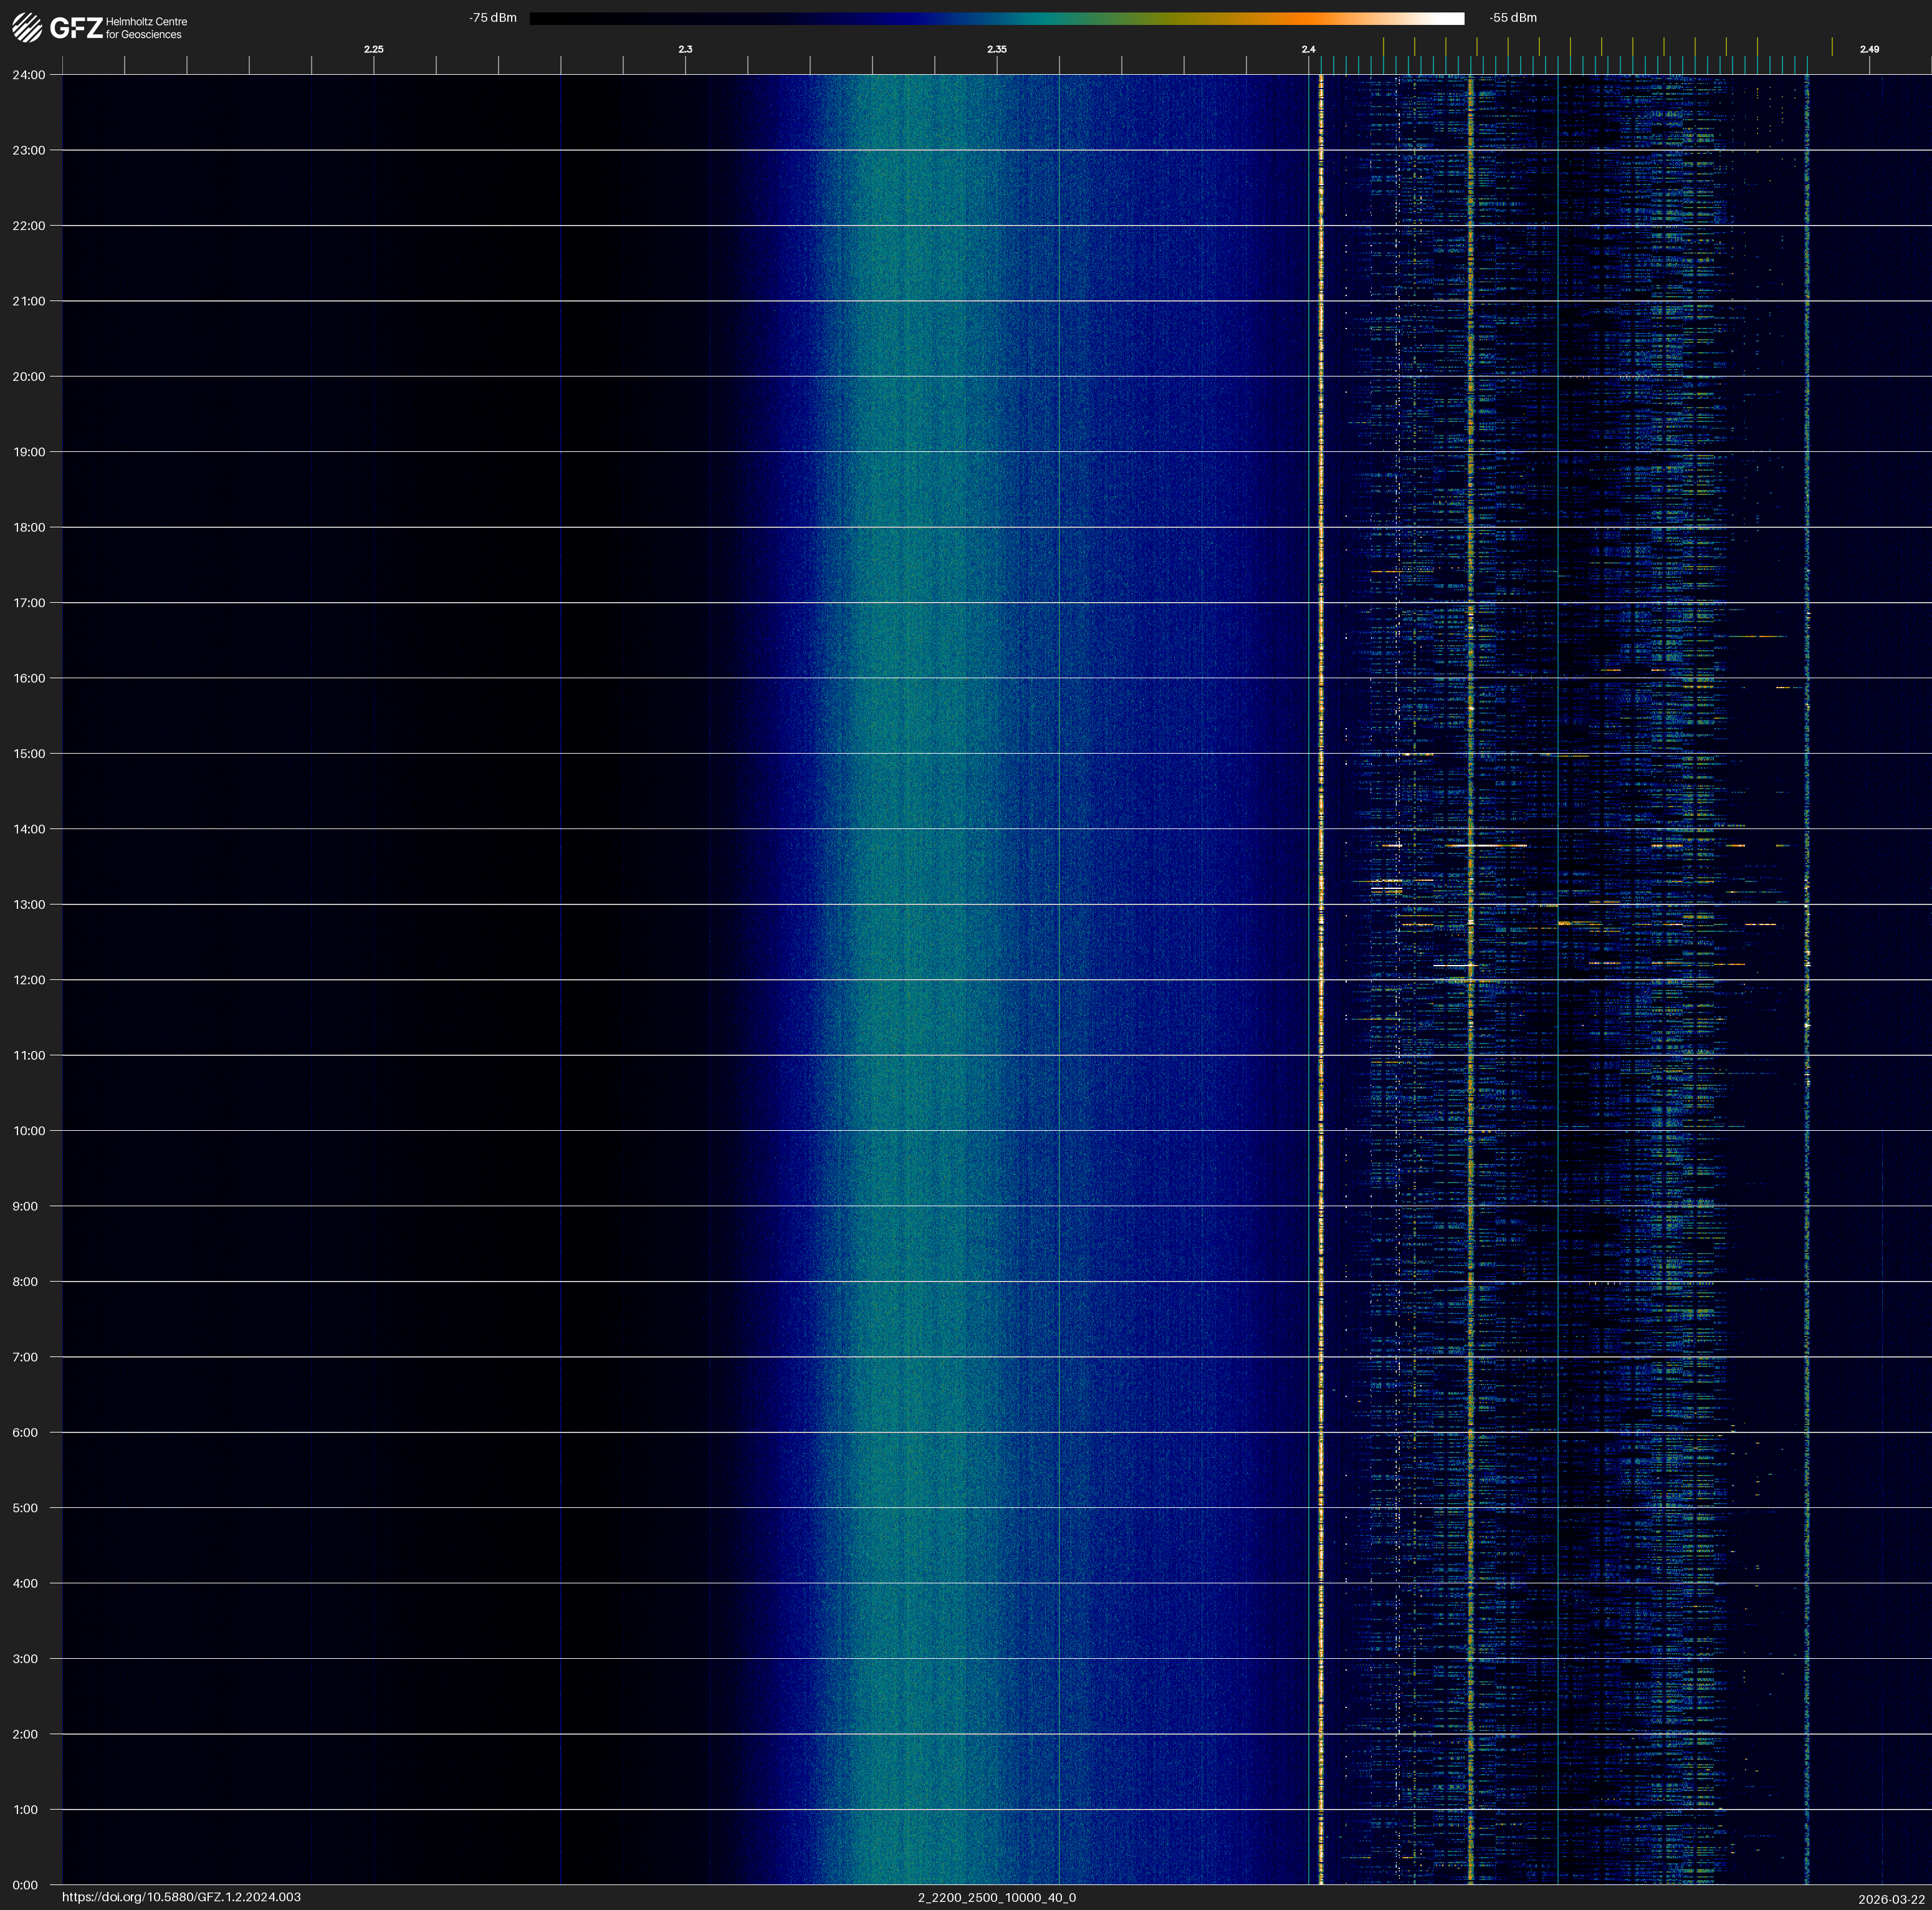Click the 18:00 time axis label
This screenshot has height=1910, width=1932.
point(29,527)
